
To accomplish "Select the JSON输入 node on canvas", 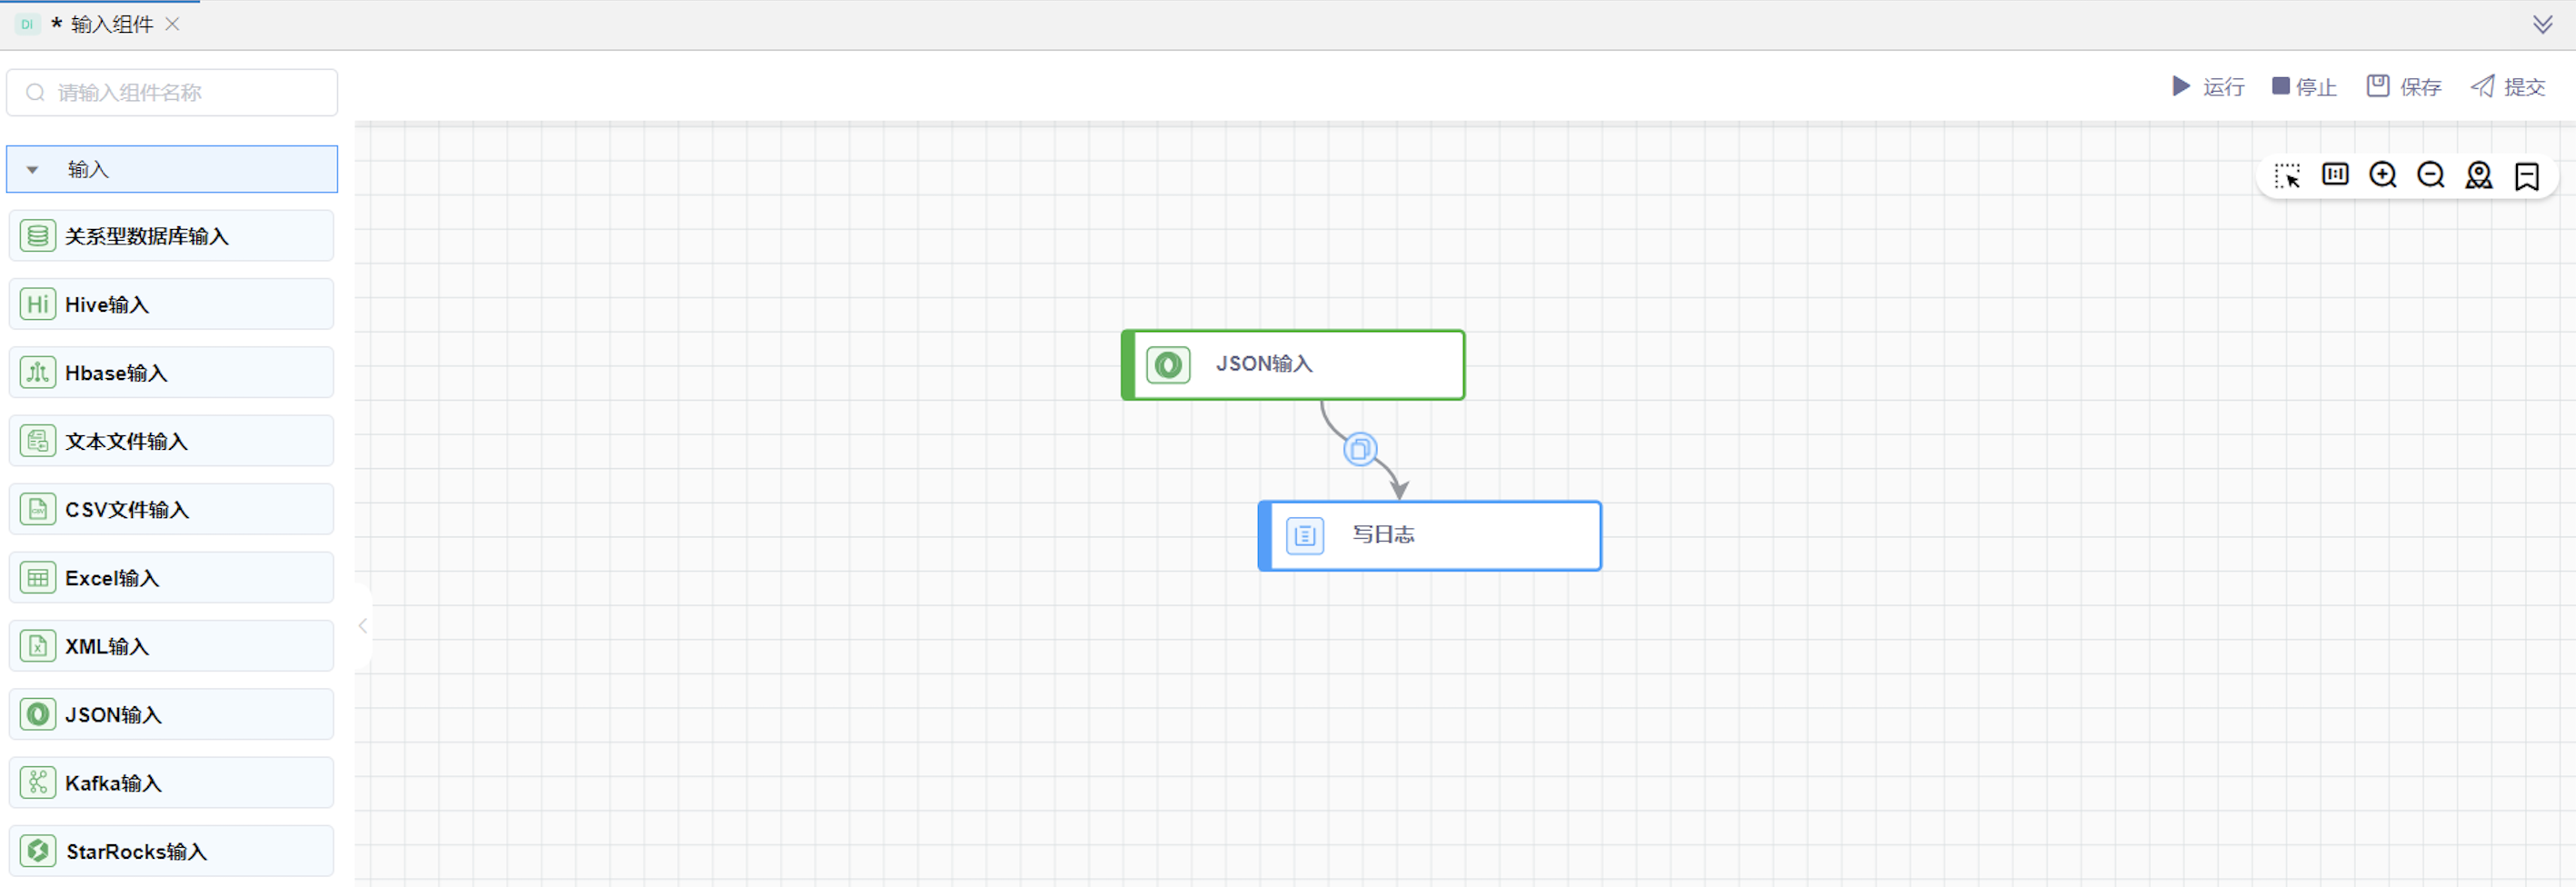I will coord(1293,365).
